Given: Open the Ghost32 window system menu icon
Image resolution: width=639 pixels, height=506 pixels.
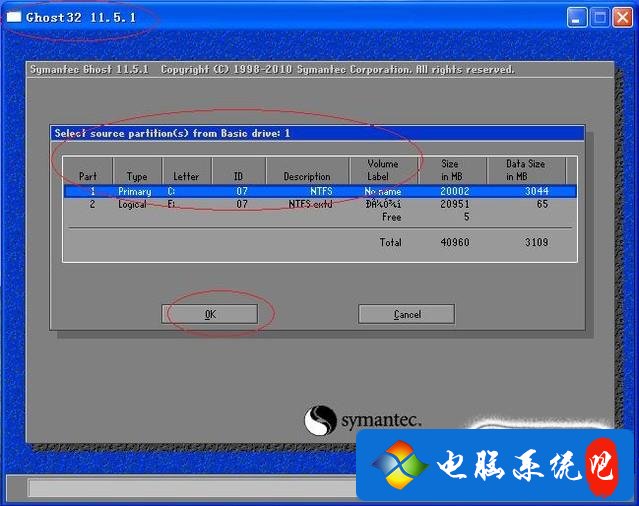Looking at the screenshot, I should click(x=14, y=17).
